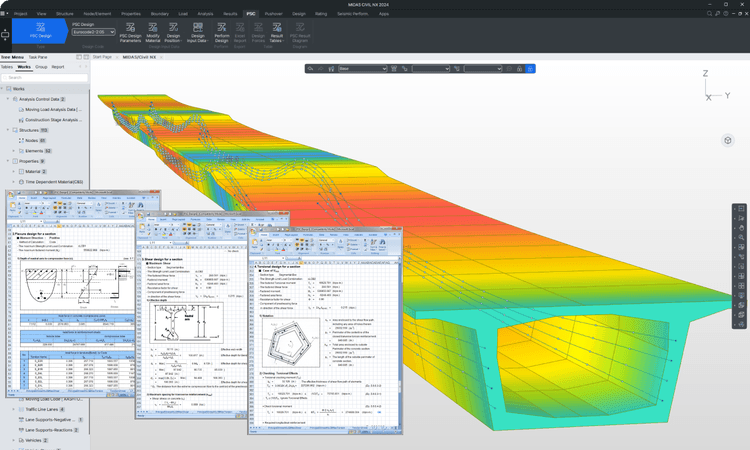Switch to the Results ribbon tab
750x450 pixels.
pos(230,14)
